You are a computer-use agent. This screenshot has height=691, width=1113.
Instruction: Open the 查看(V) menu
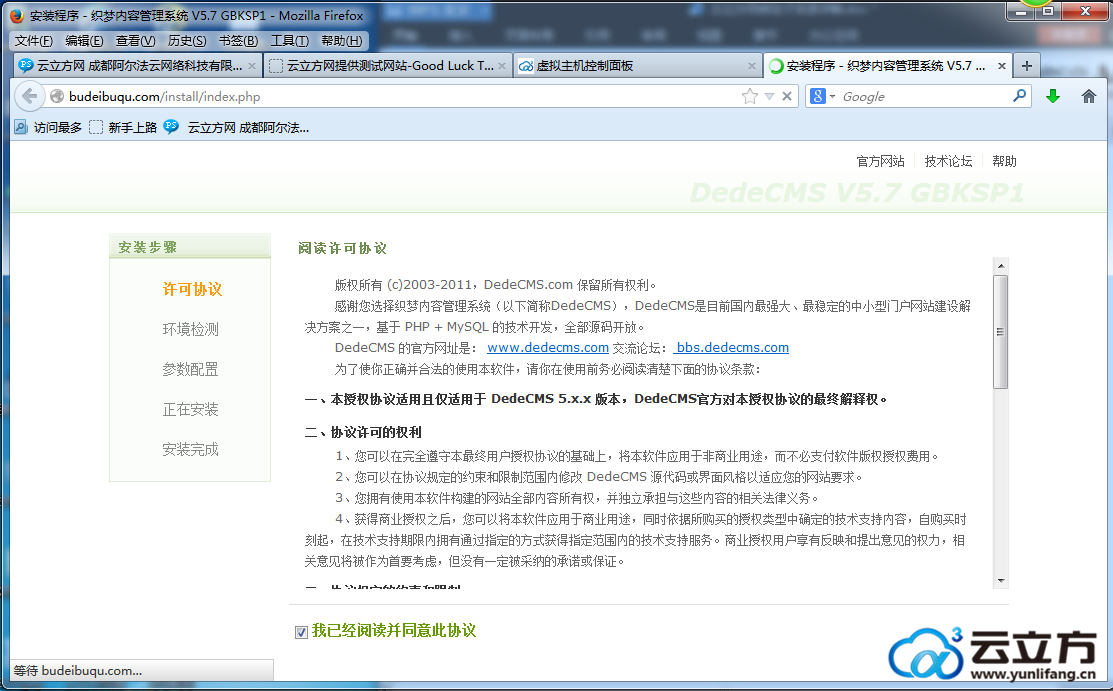pyautogui.click(x=136, y=41)
